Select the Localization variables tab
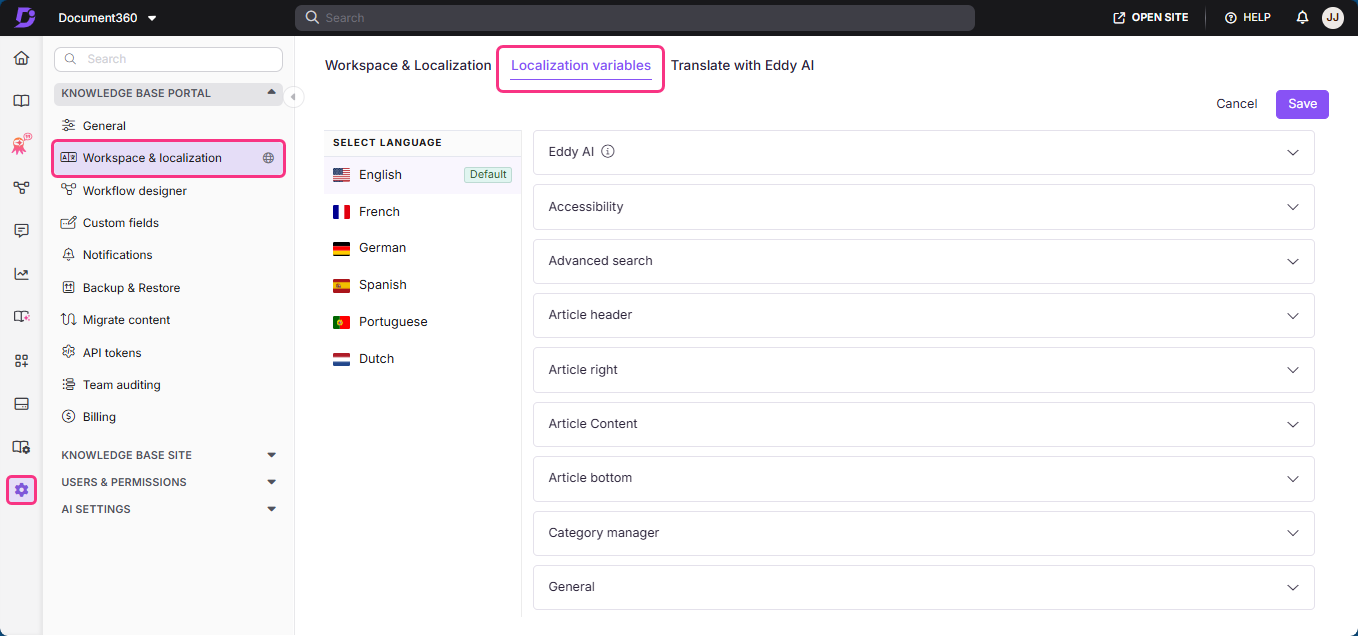Screen dimensions: 1358x636 [581, 66]
